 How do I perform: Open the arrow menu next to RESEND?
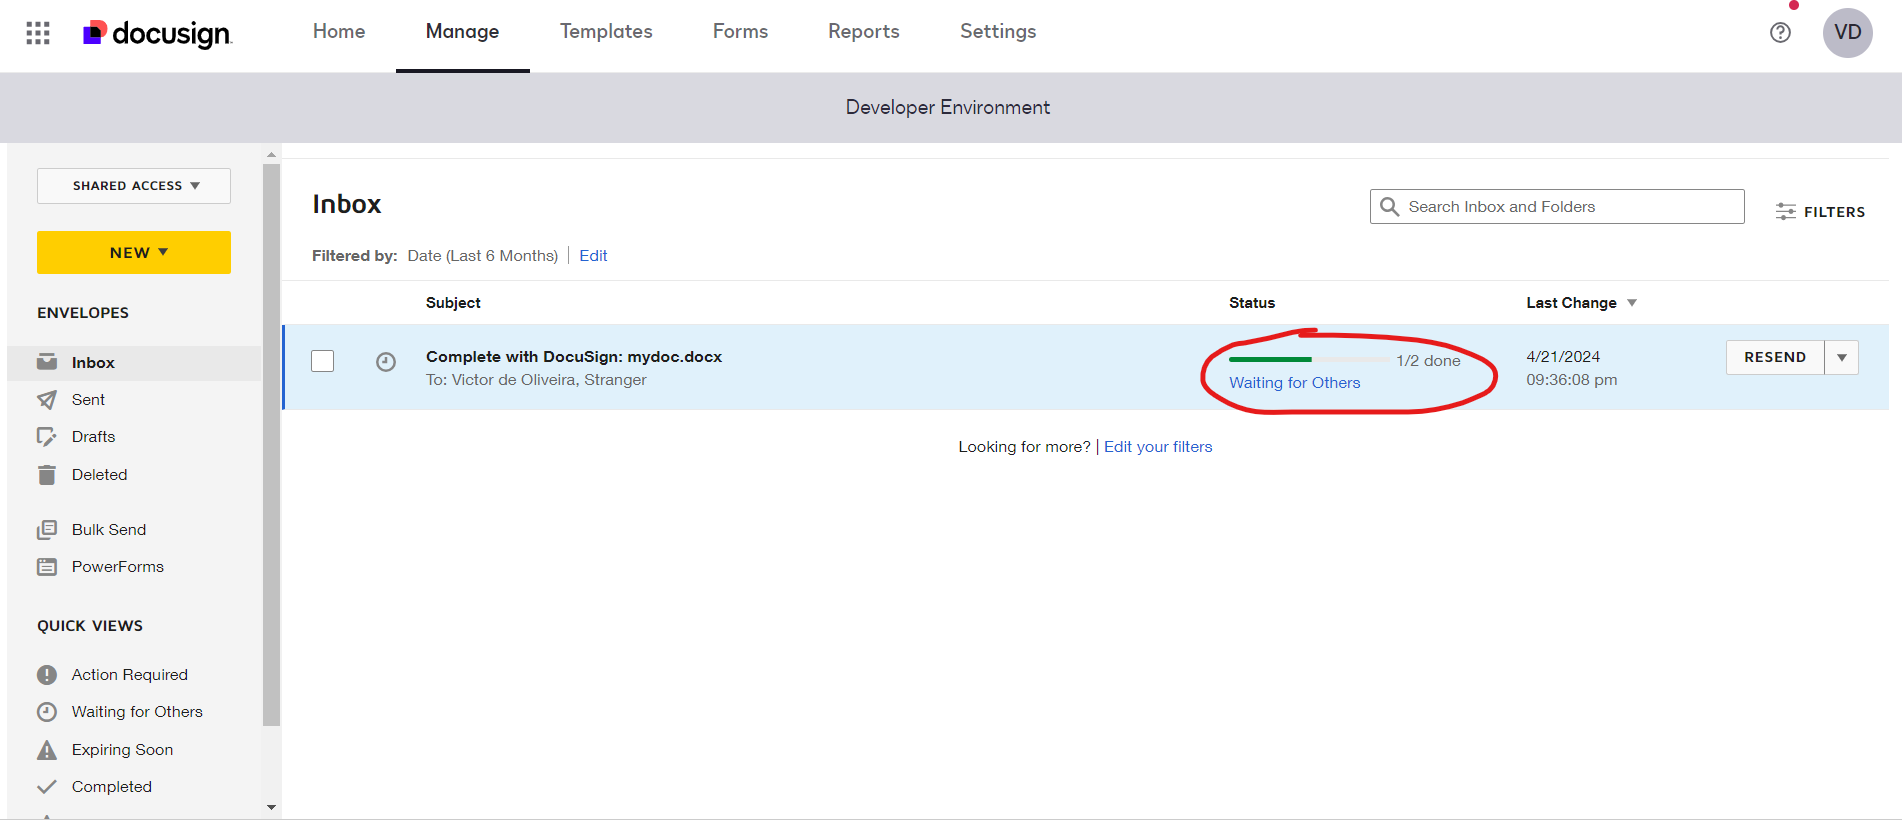(1842, 358)
